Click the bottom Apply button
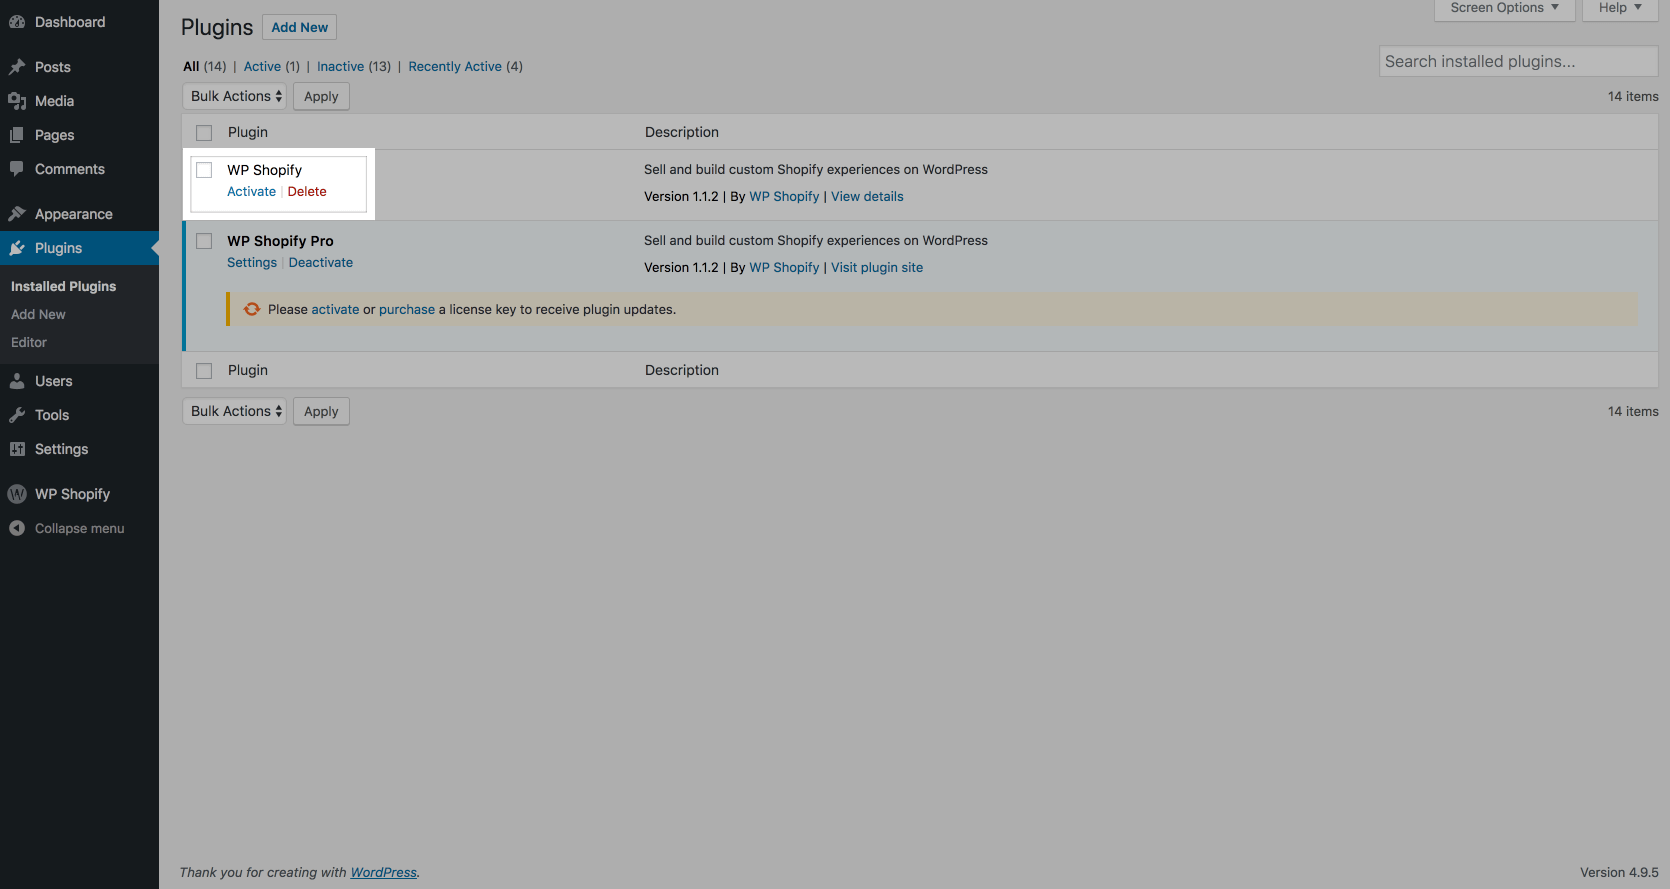The width and height of the screenshot is (1670, 889). coord(321,411)
